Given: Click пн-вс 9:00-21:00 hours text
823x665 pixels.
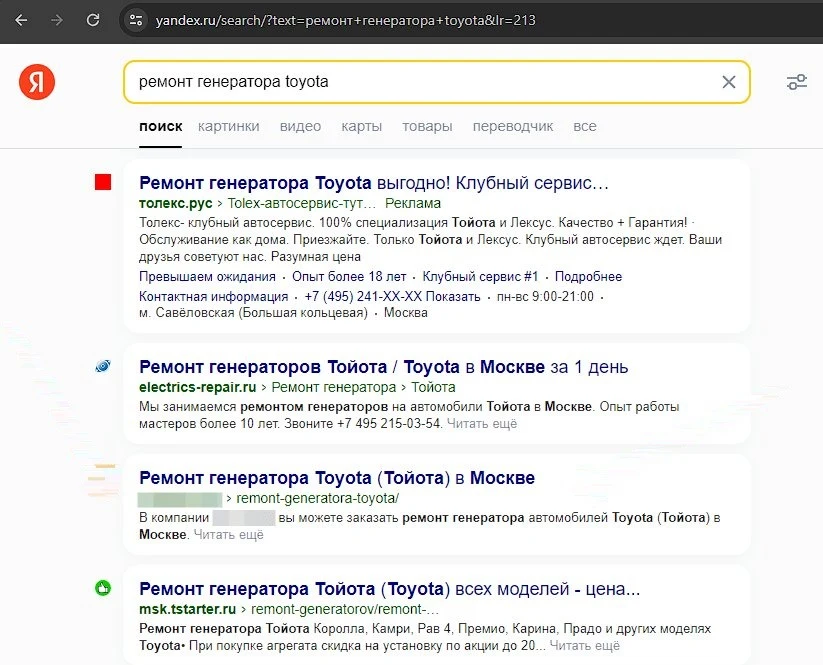Looking at the screenshot, I should point(545,297).
